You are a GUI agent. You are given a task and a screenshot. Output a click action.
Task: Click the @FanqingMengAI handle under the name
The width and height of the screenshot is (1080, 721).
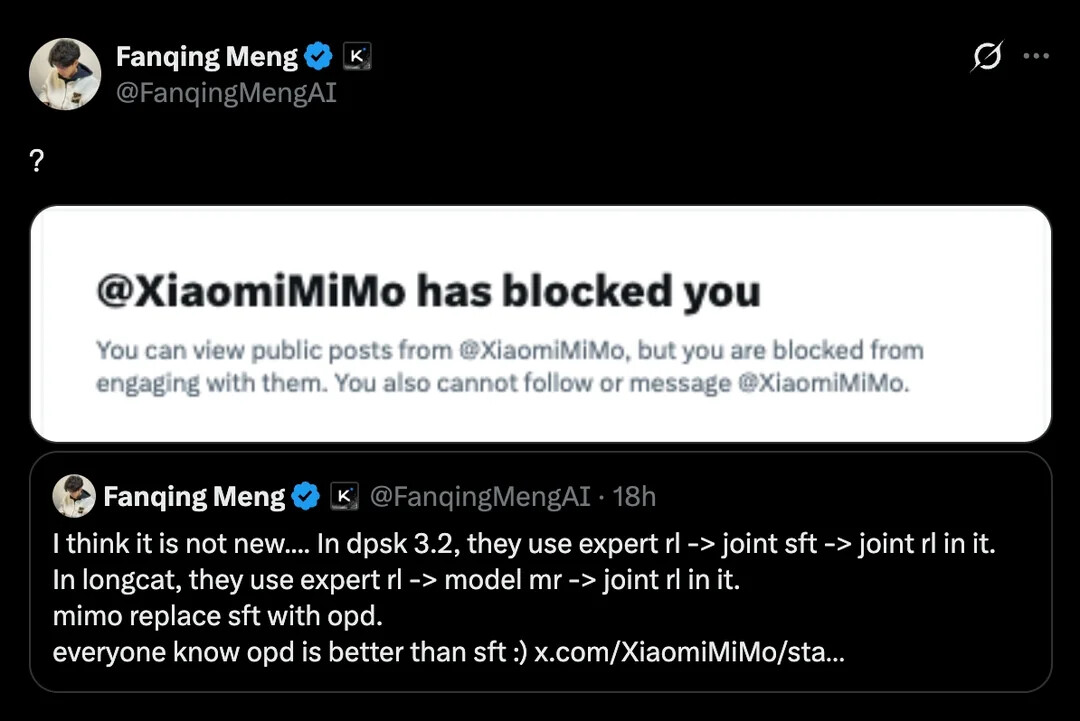[x=226, y=94]
